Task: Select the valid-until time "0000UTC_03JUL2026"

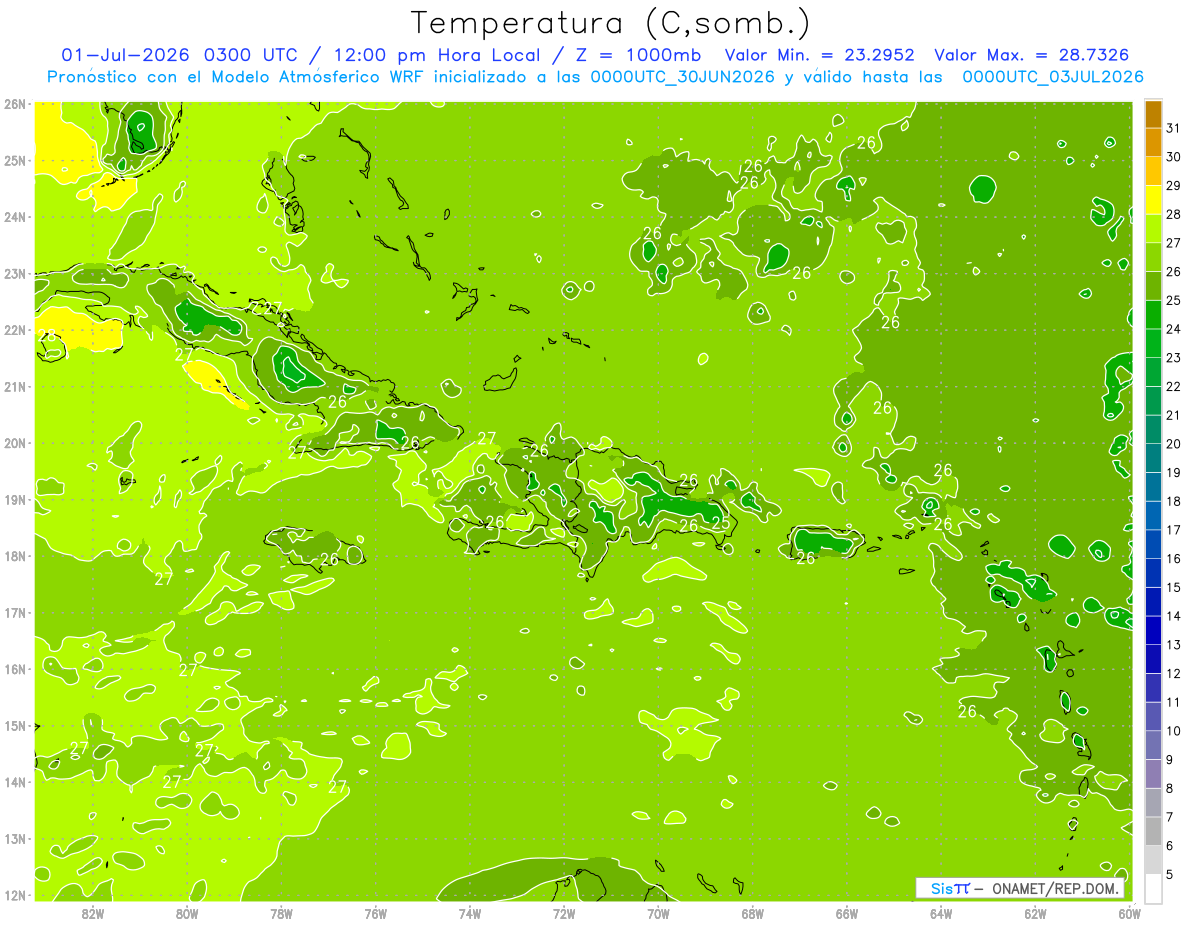Action: [1053, 77]
